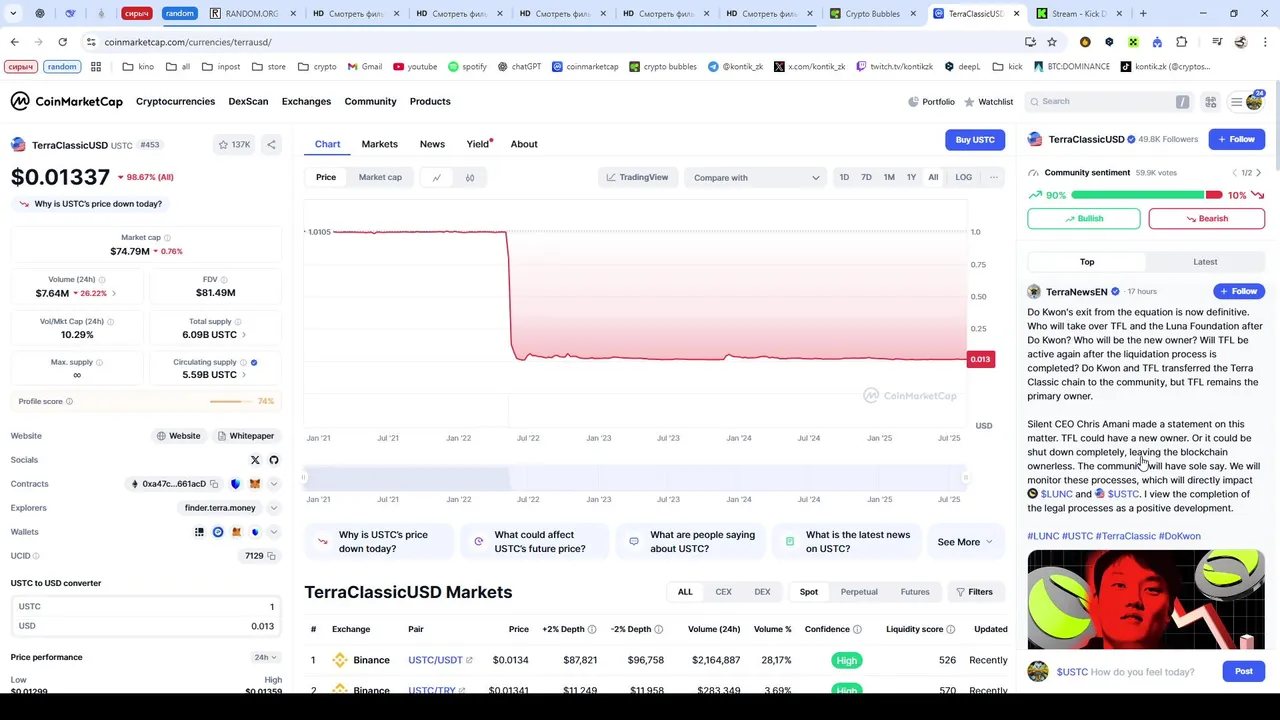The height and width of the screenshot is (720, 1280).
Task: Show info for Market cap
Action: (167, 238)
